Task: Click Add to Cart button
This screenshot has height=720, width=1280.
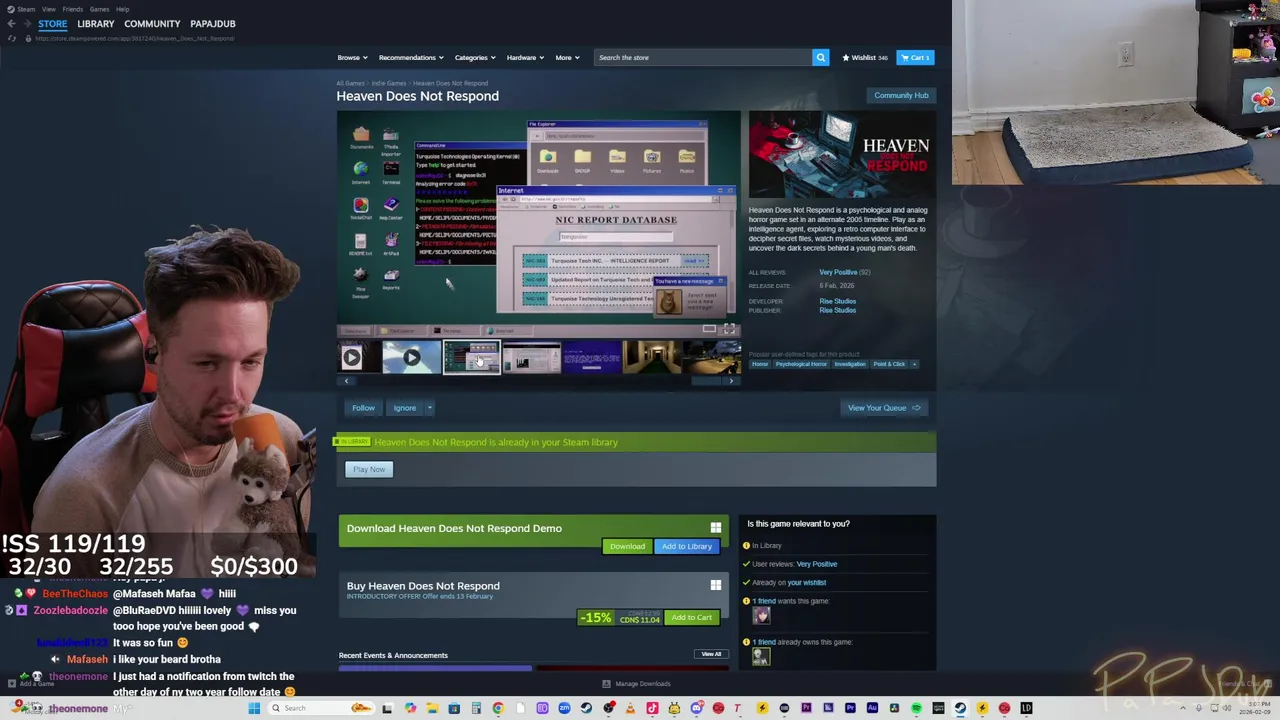Action: point(691,617)
